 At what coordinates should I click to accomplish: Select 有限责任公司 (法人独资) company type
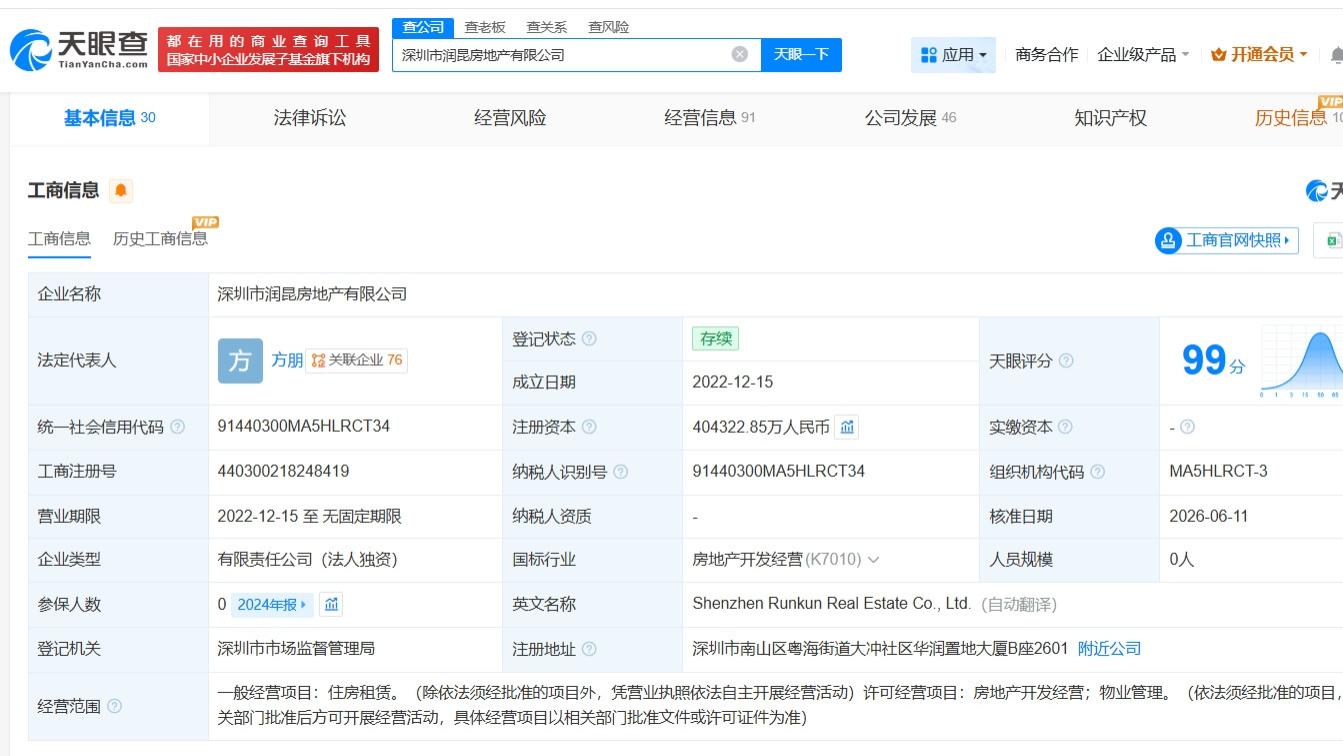307,560
